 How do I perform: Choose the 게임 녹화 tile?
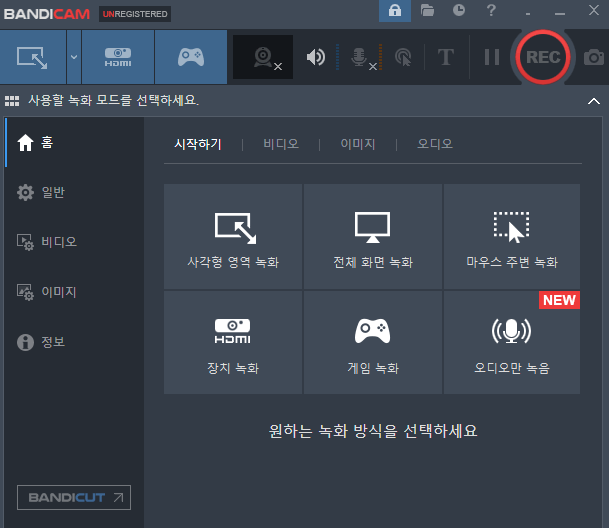[373, 342]
